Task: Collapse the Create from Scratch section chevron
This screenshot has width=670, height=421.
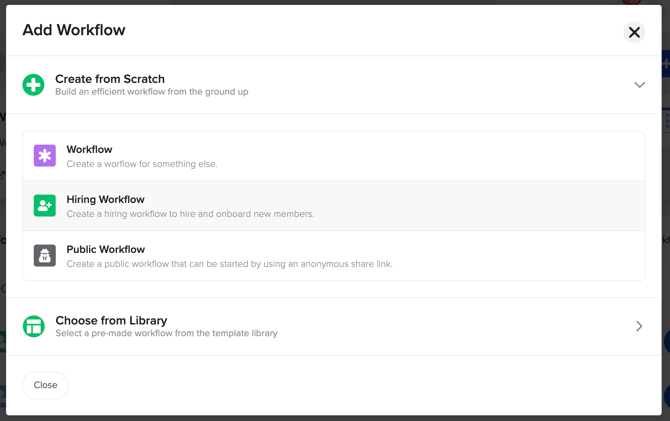Action: coord(639,85)
